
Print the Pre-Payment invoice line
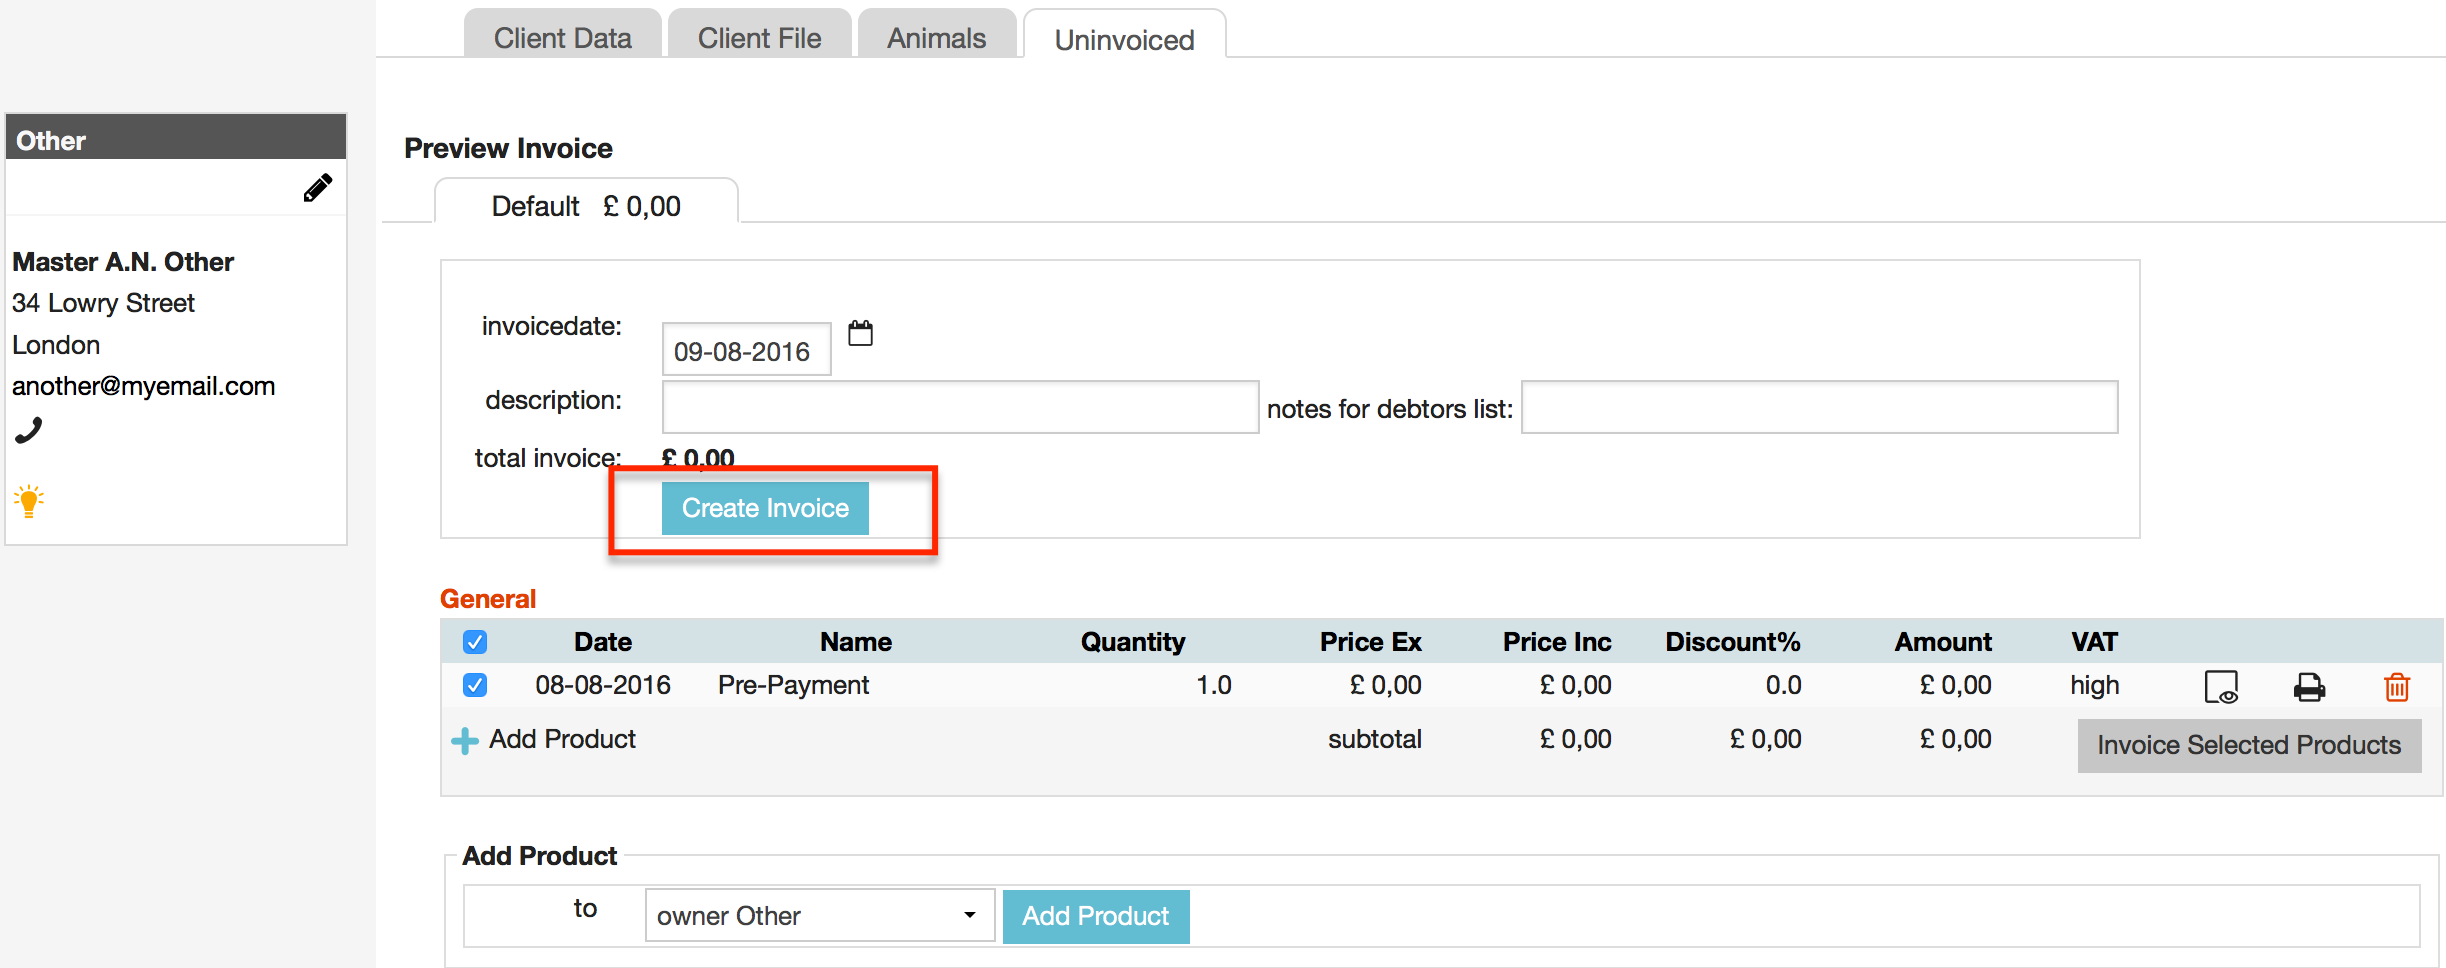(2310, 686)
